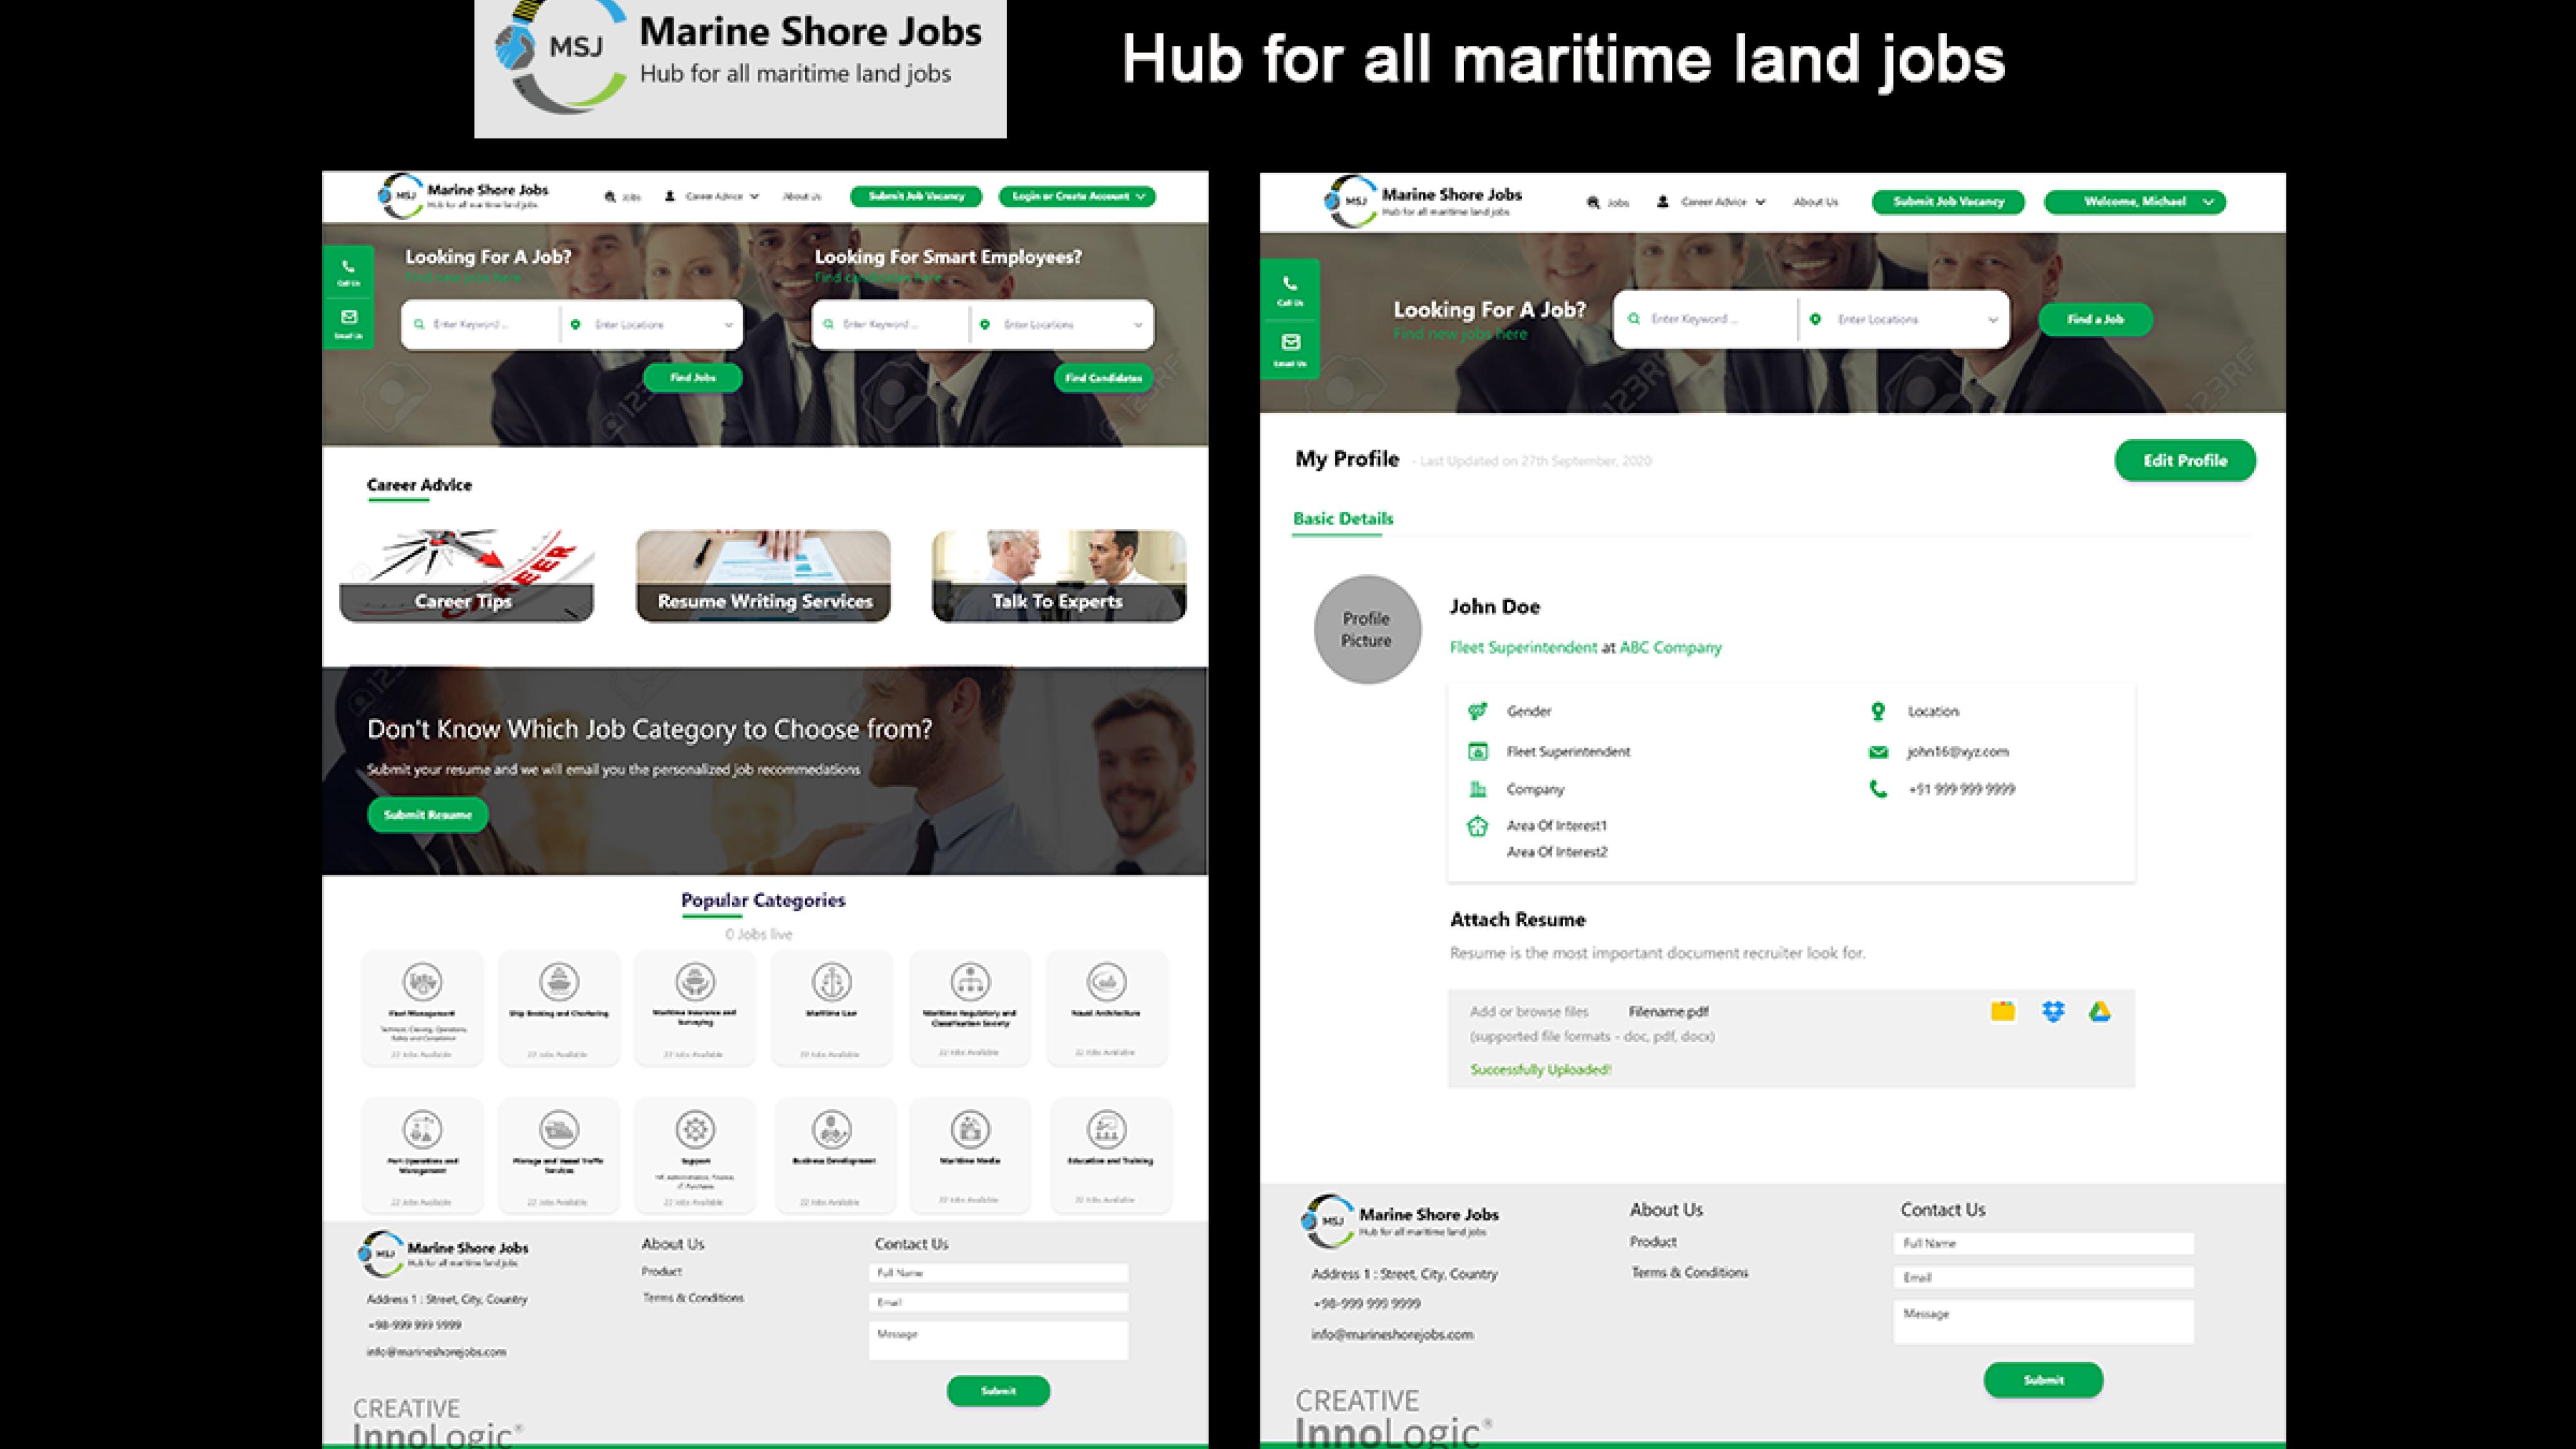This screenshot has height=1449, width=2576.
Task: Open the Support gear category icon
Action: tap(695, 1130)
